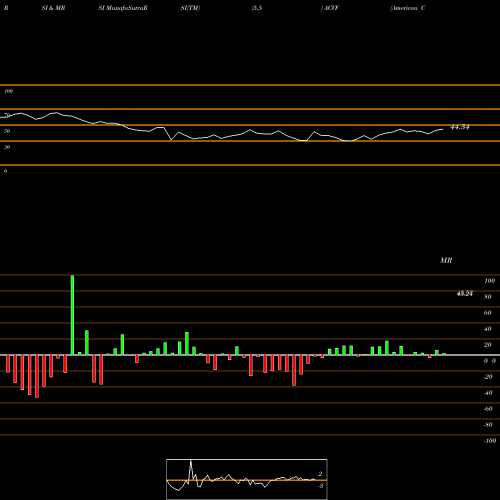Click the MR heading above the bar chart
500x500 pixels.
446,260
